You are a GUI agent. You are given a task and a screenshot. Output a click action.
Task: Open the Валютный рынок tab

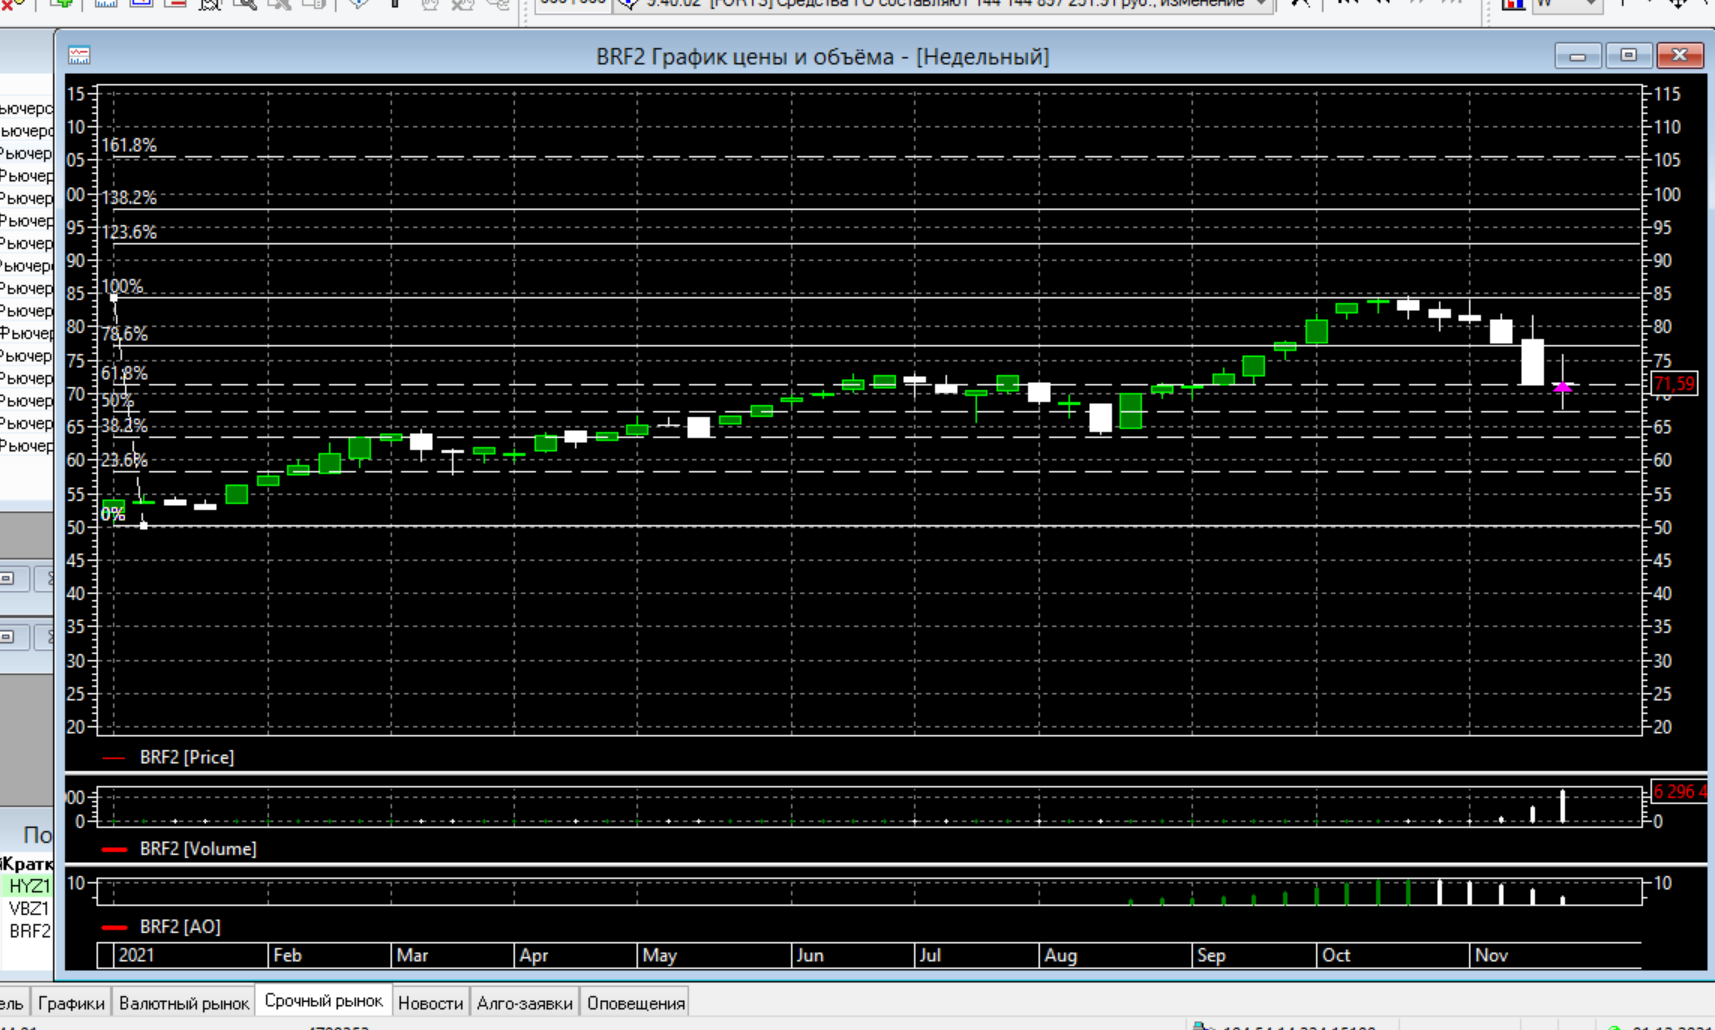pyautogui.click(x=183, y=1003)
